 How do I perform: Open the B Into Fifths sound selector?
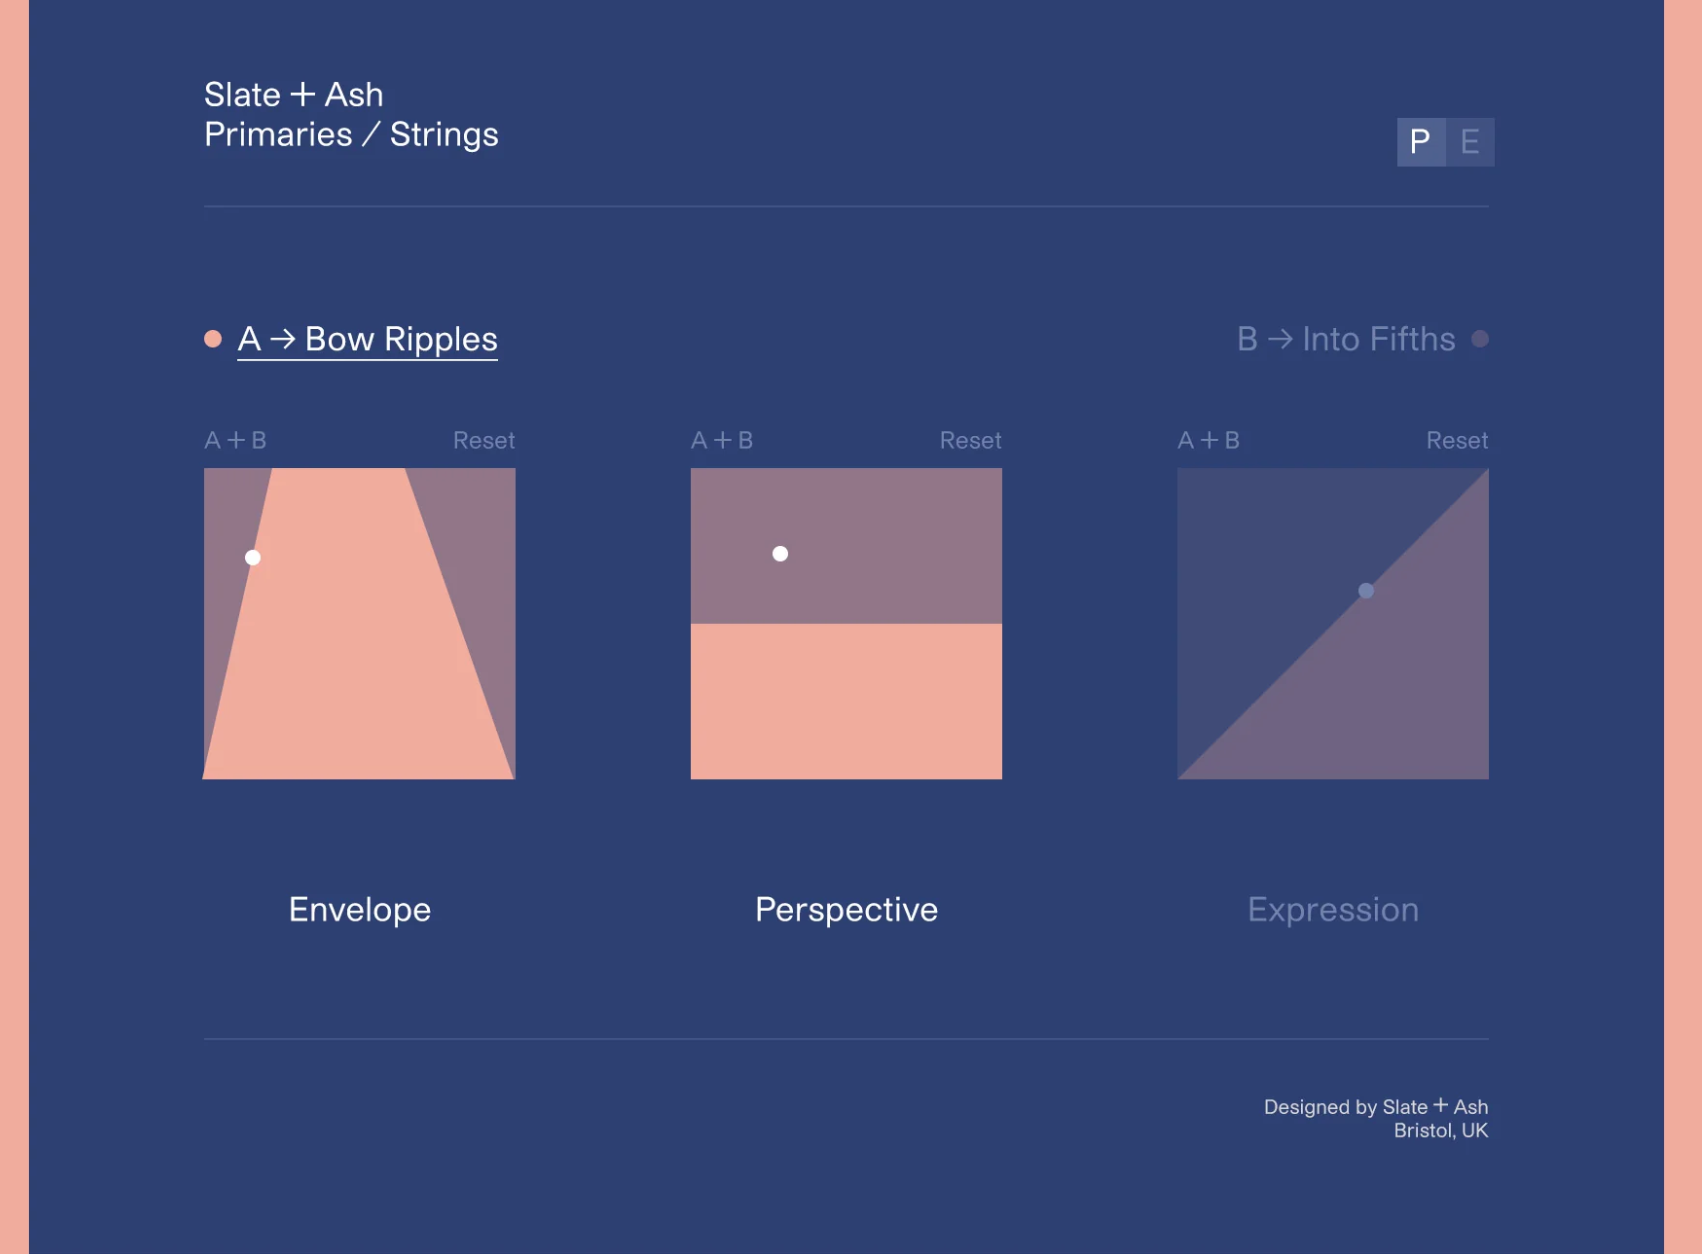tap(1346, 339)
